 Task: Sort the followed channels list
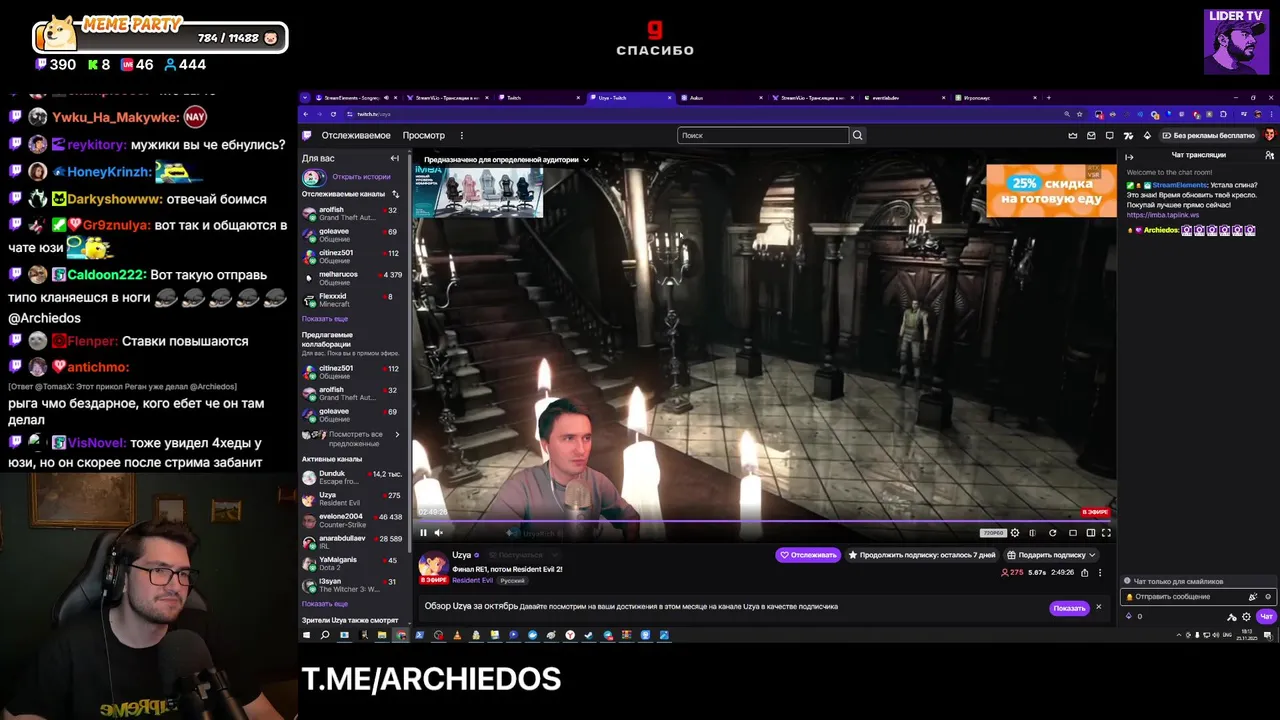click(x=395, y=194)
